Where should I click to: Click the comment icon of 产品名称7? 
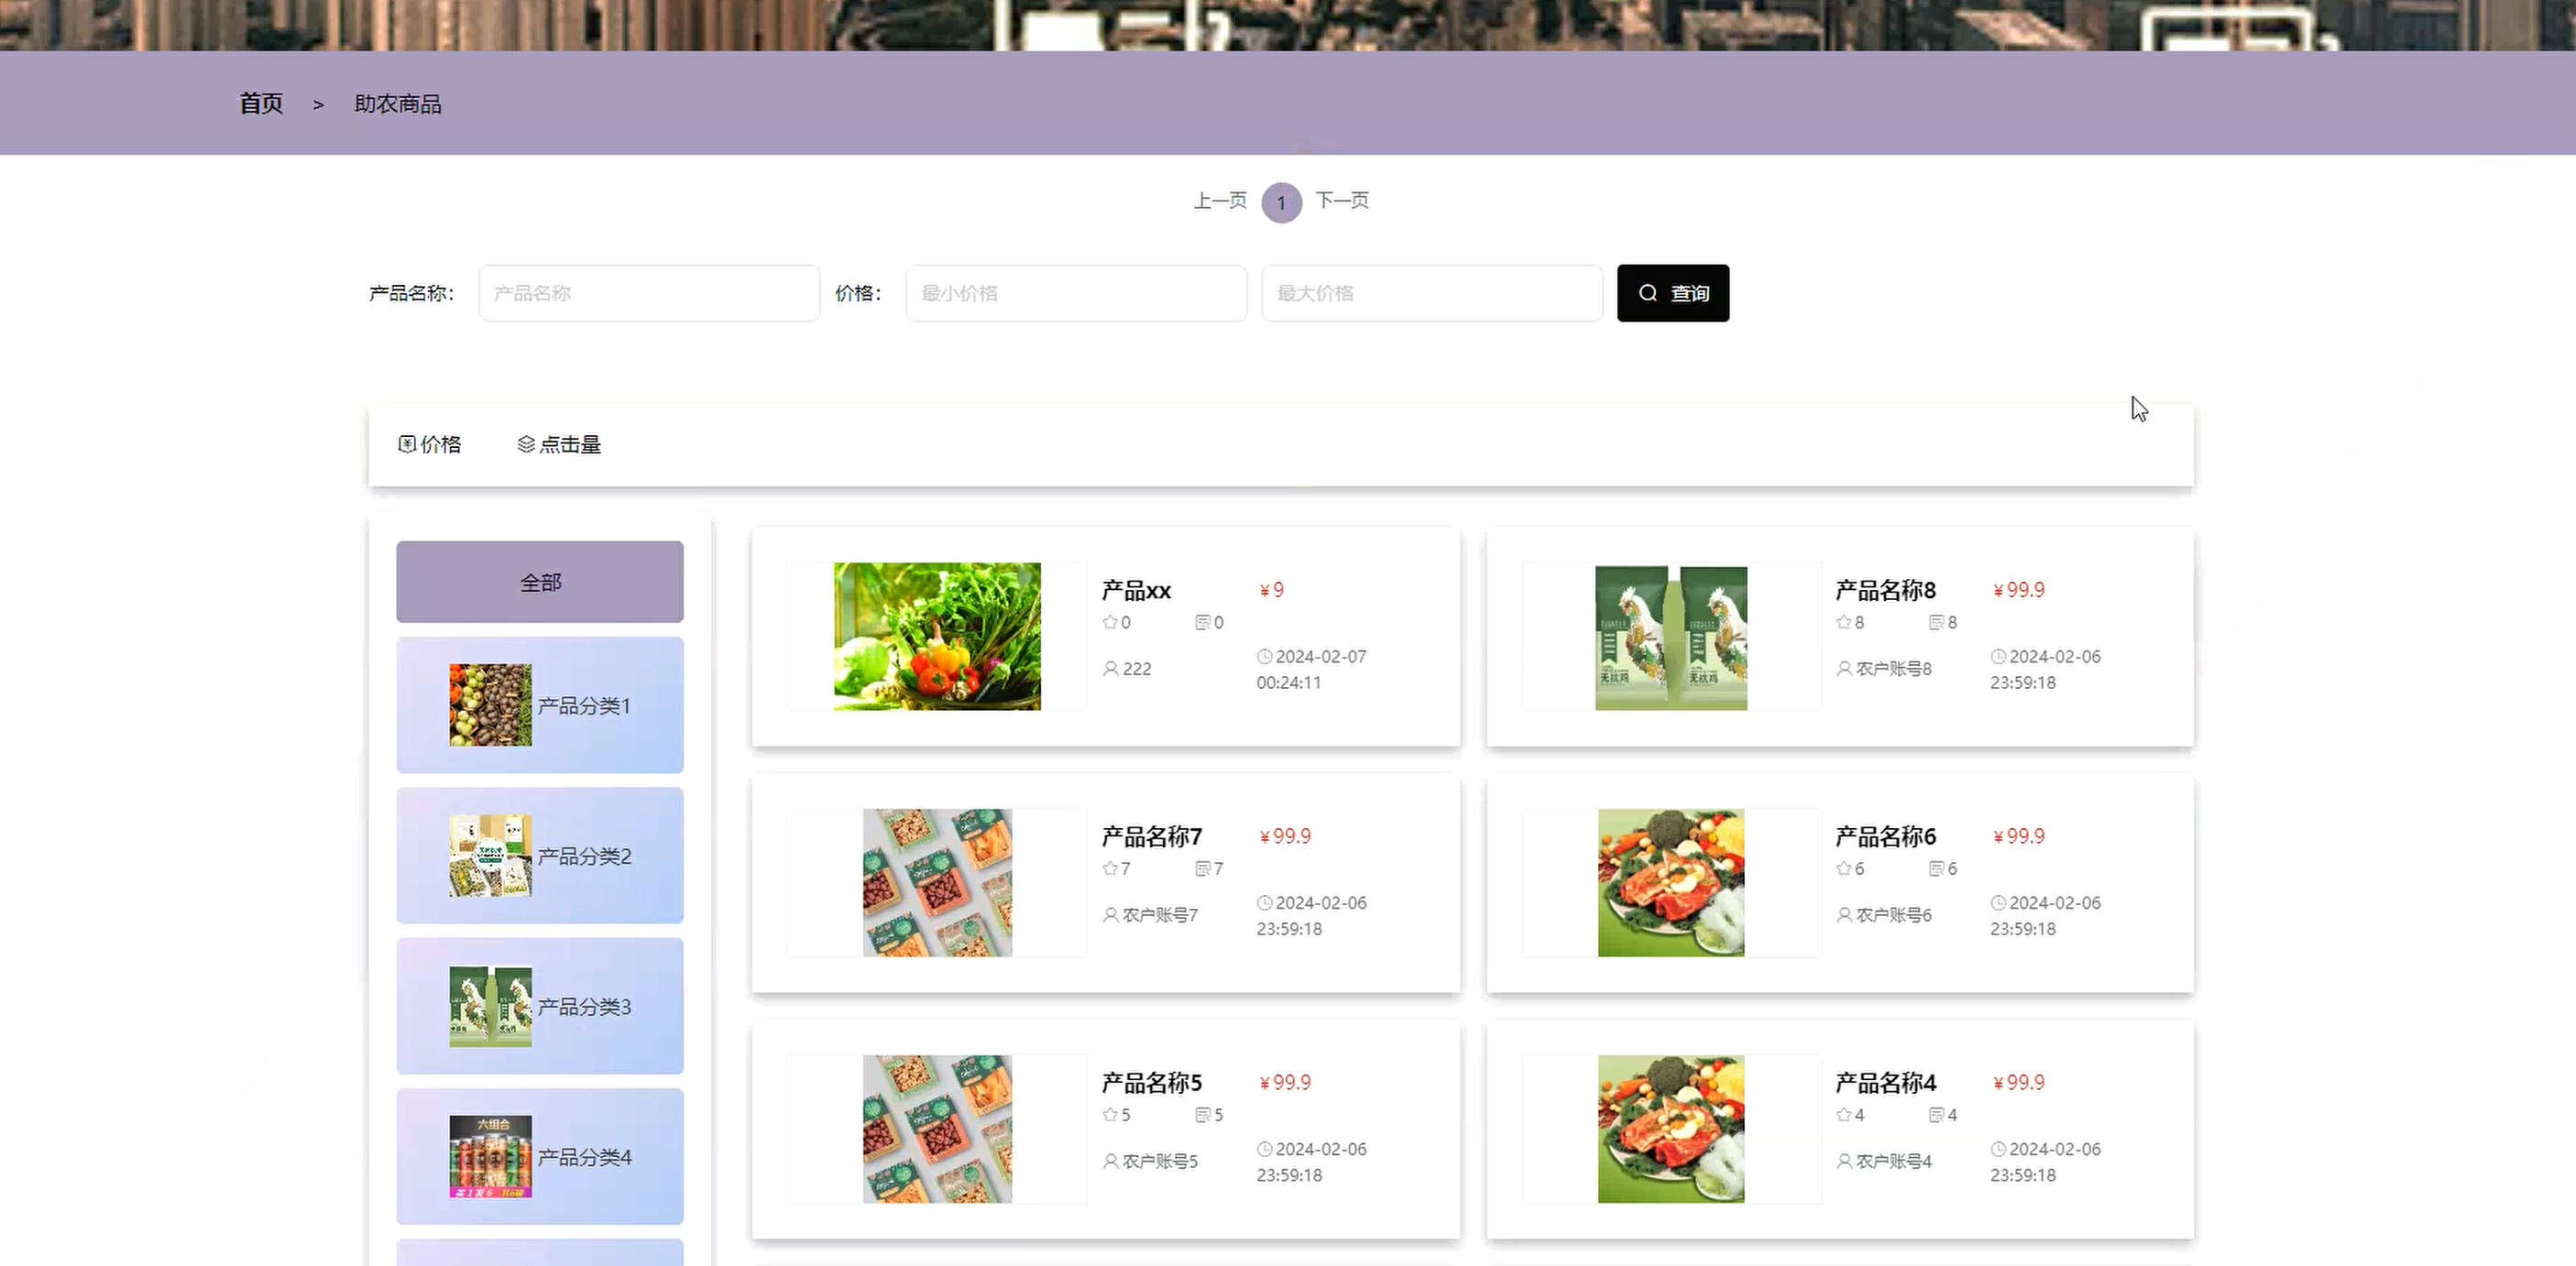(x=1203, y=868)
